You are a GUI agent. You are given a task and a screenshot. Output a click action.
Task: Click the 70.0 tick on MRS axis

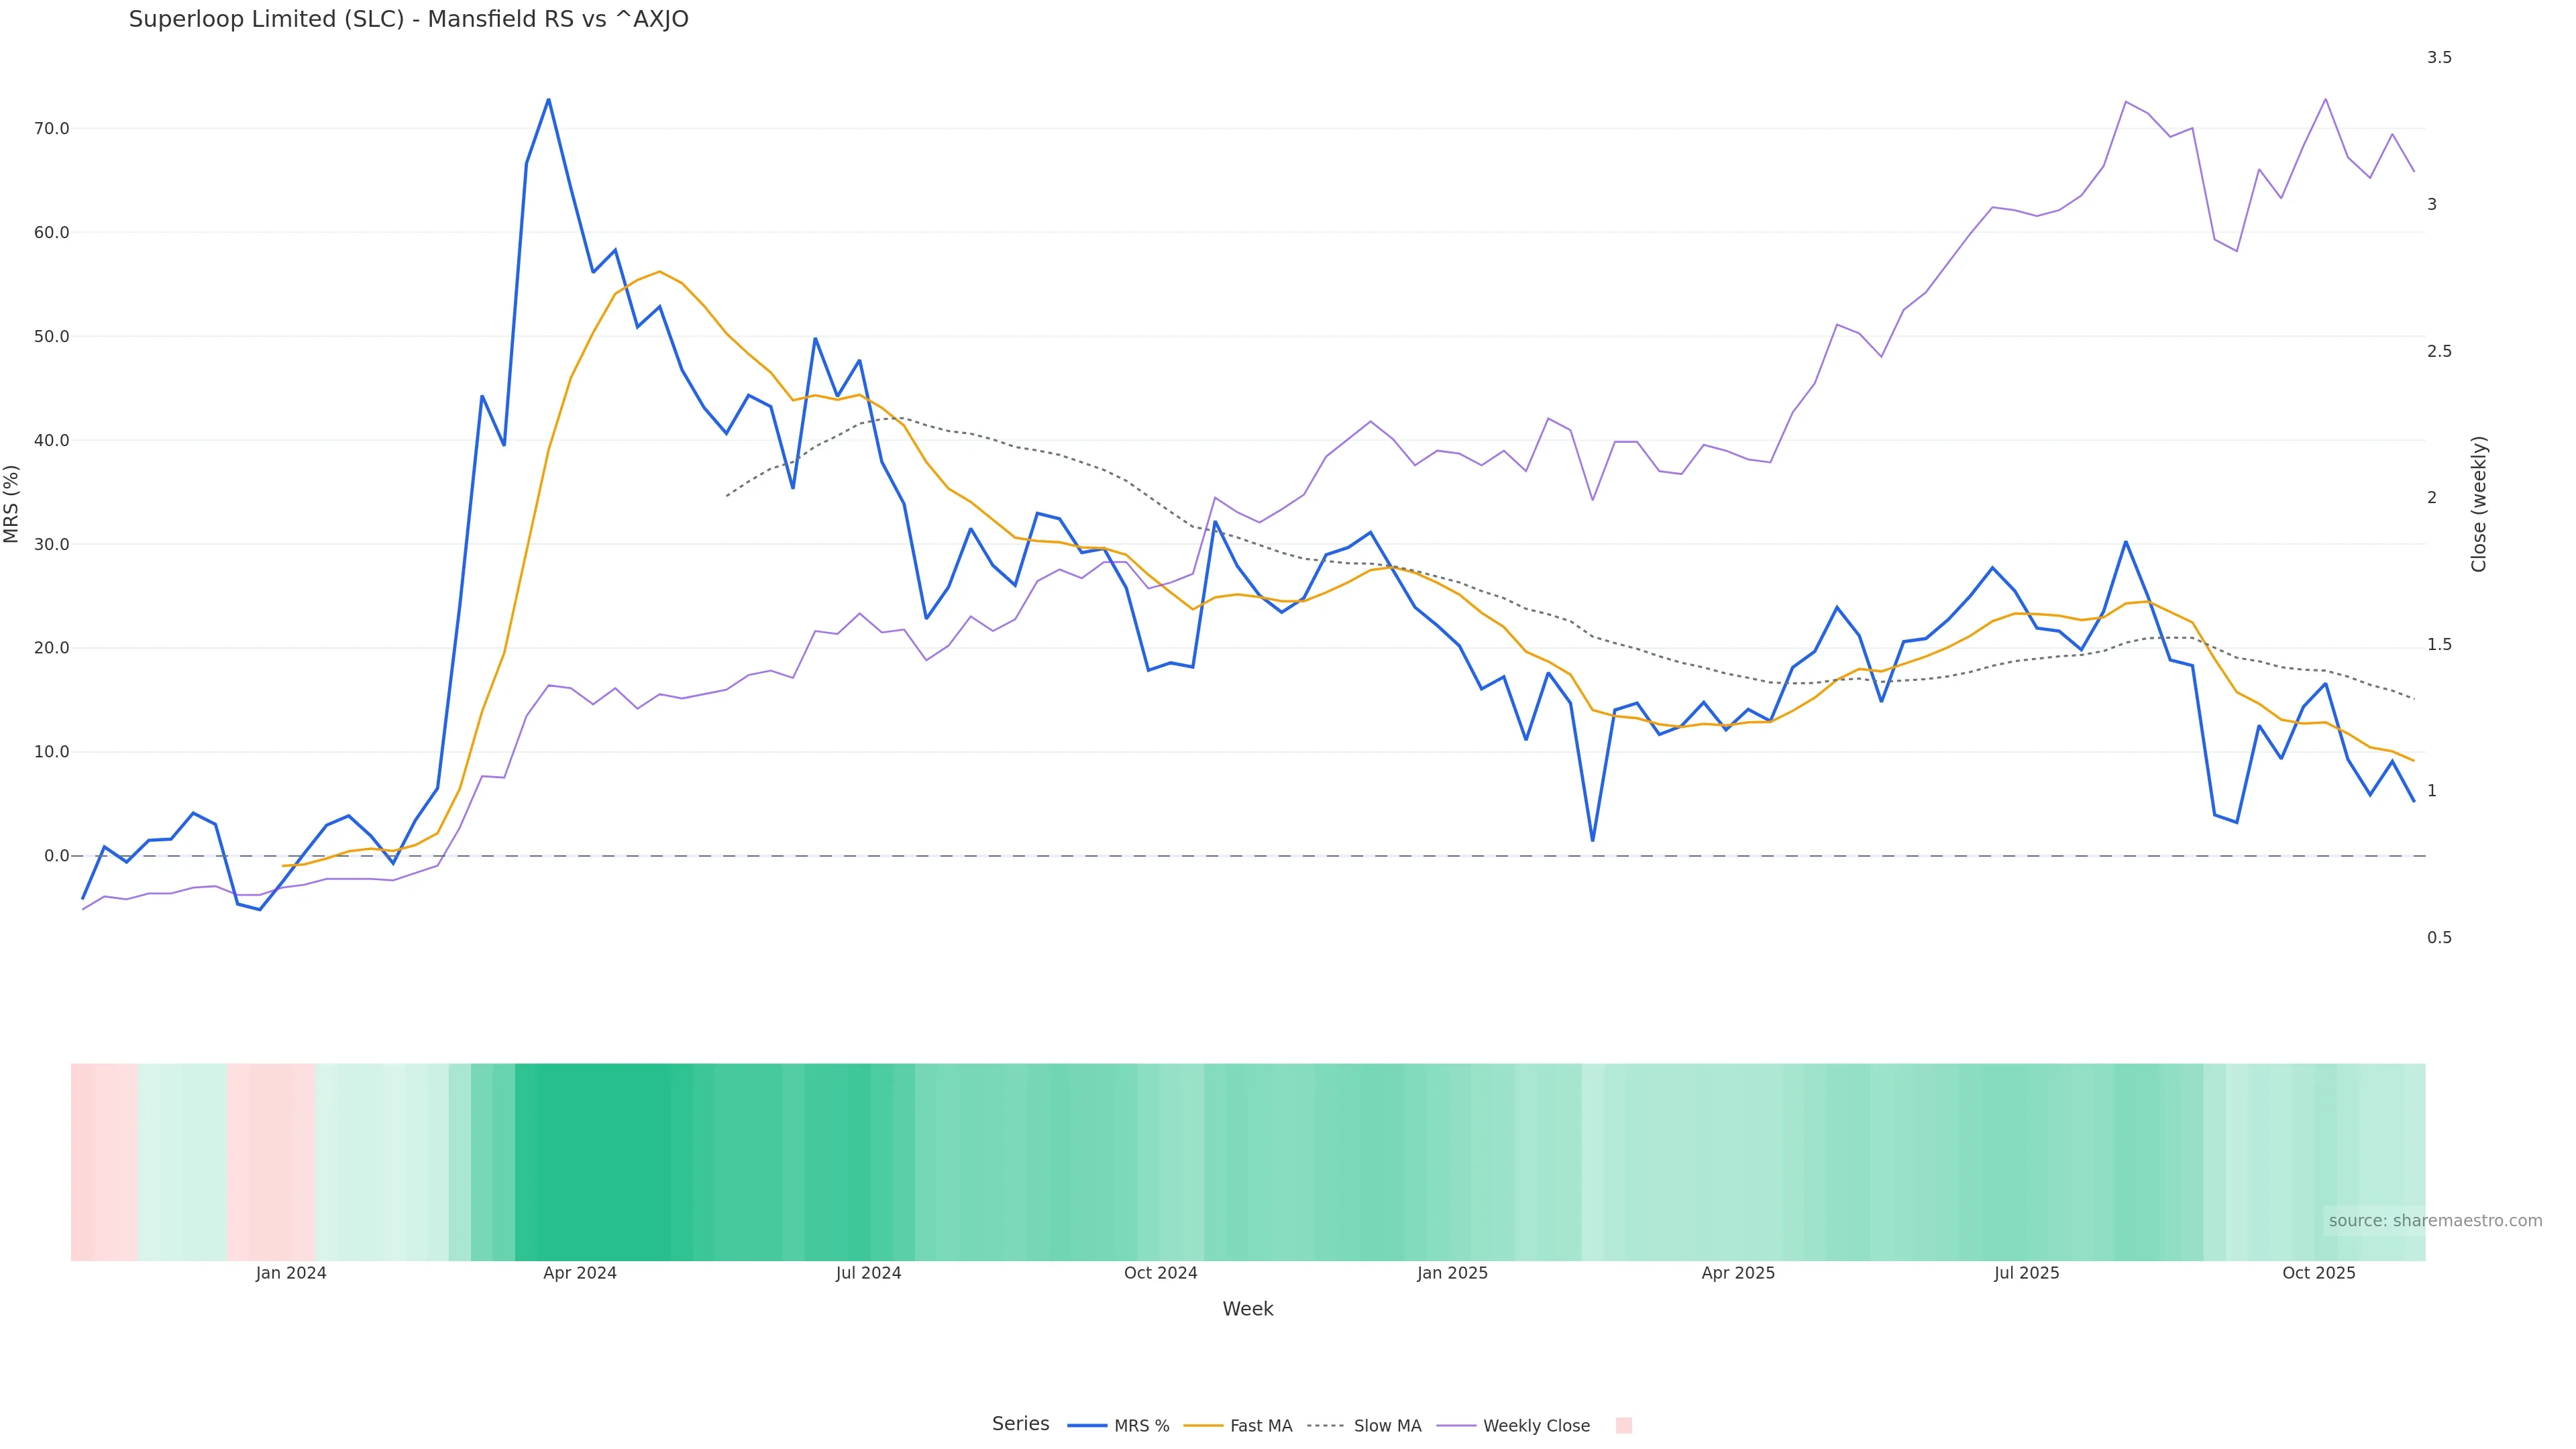(x=51, y=129)
